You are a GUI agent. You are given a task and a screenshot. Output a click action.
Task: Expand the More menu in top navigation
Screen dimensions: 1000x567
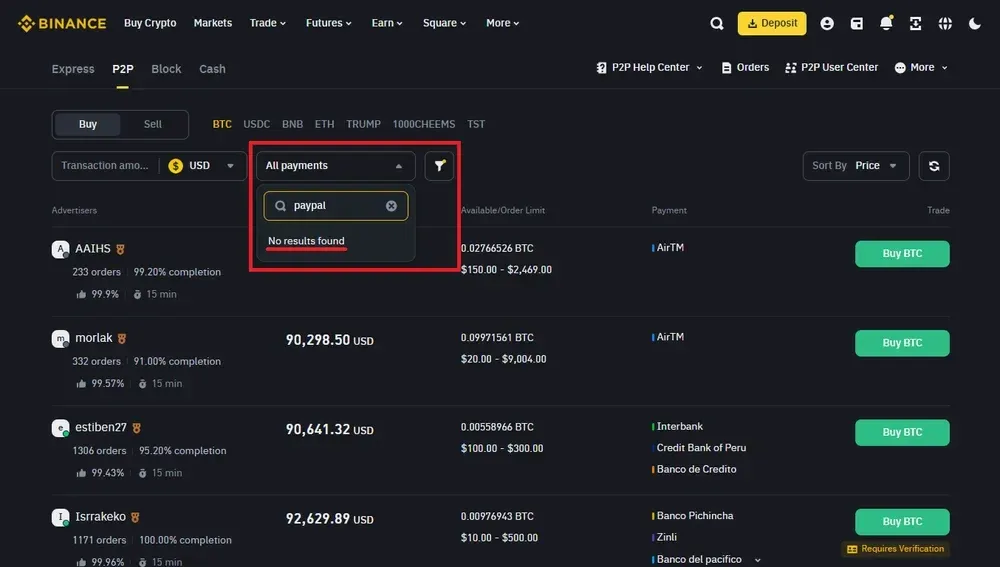click(x=503, y=23)
